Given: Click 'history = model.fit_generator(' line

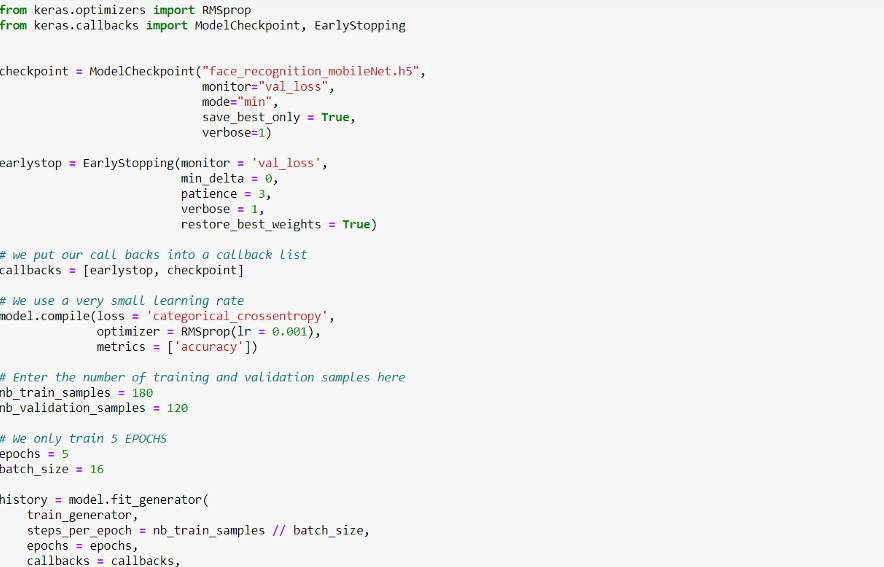Looking at the screenshot, I should pos(104,500).
